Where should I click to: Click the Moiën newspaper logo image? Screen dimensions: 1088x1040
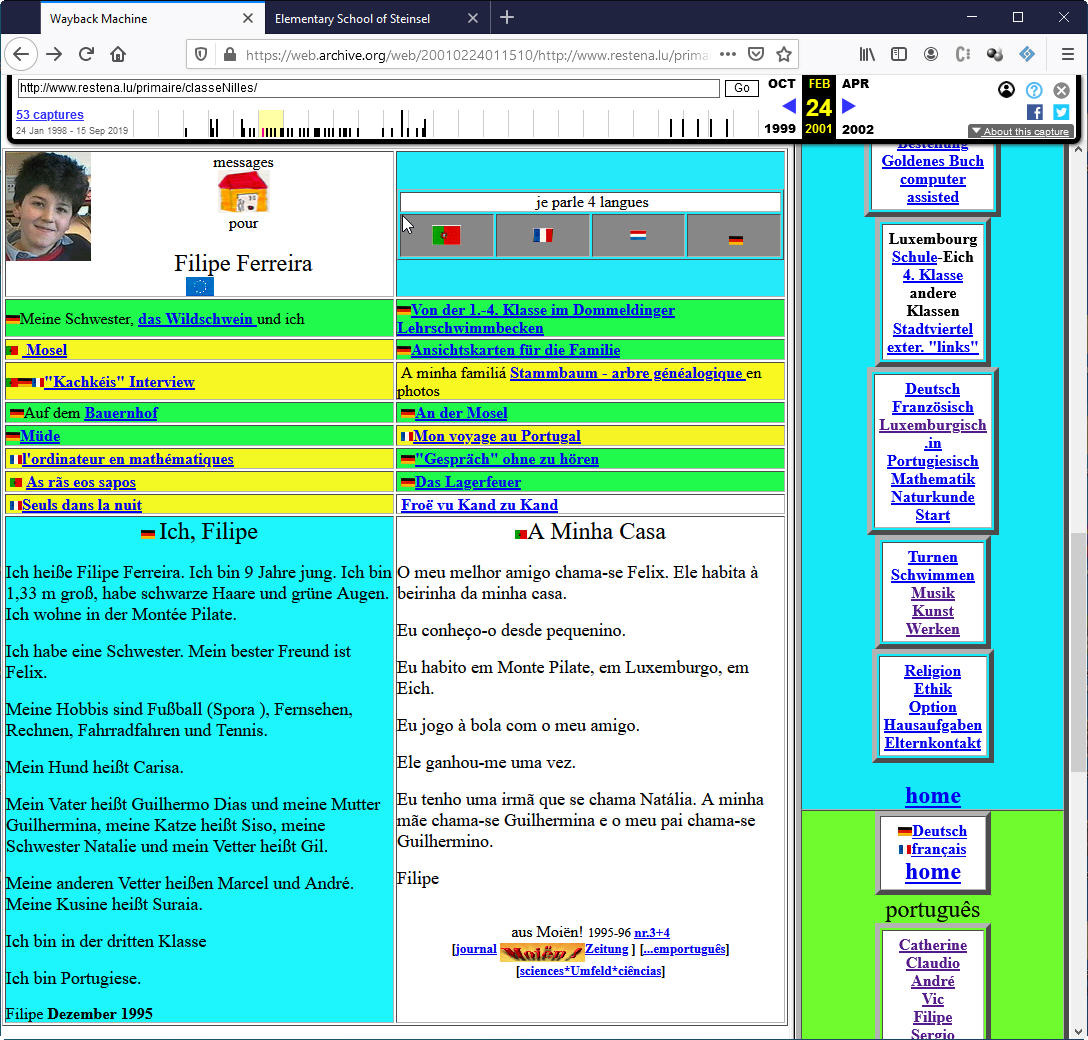(542, 952)
